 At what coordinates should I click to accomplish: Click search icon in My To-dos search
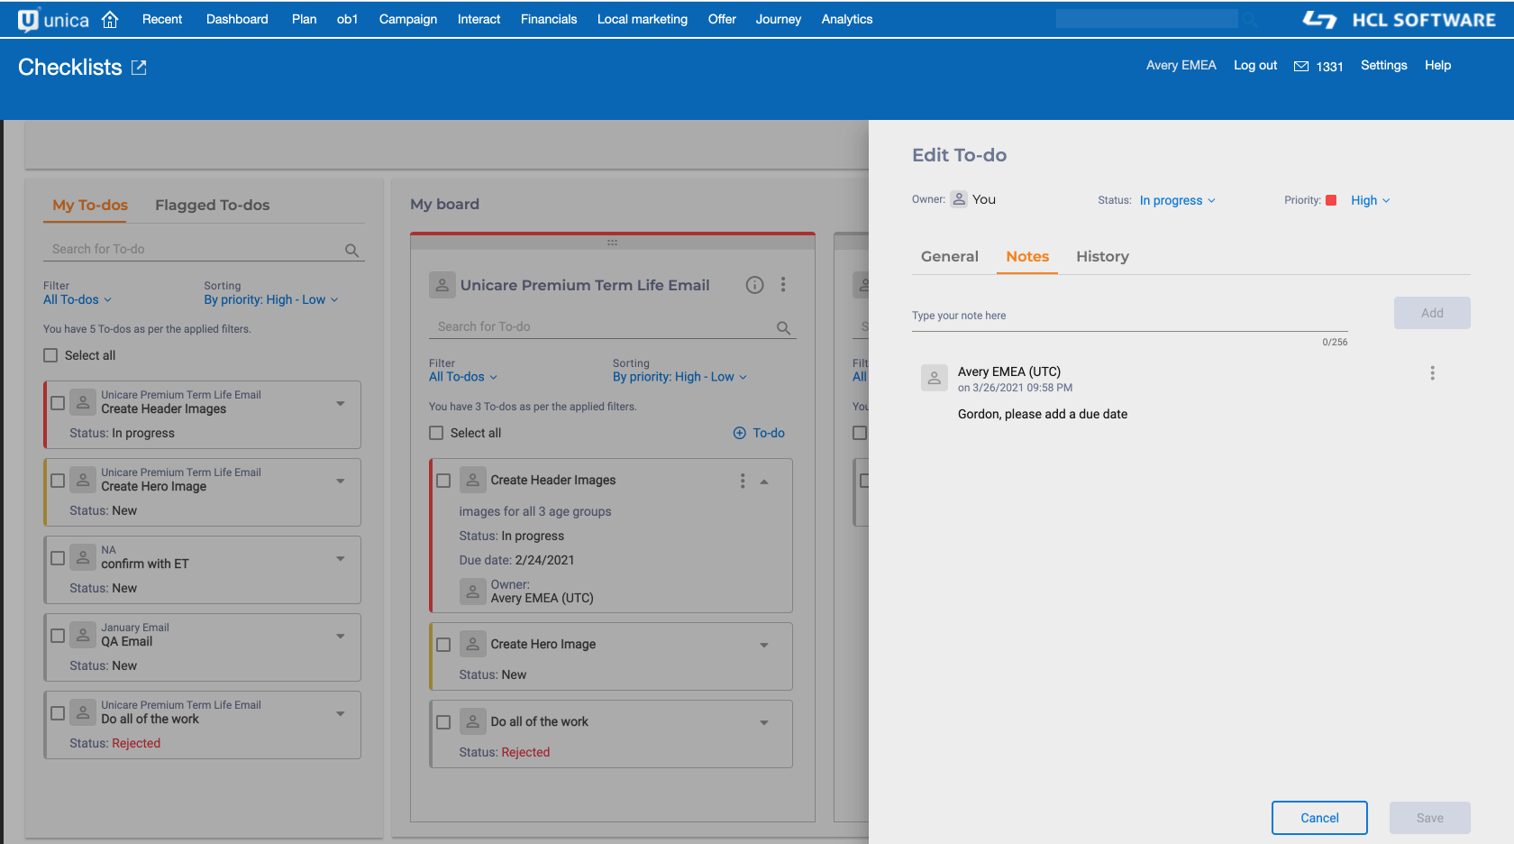tap(352, 250)
